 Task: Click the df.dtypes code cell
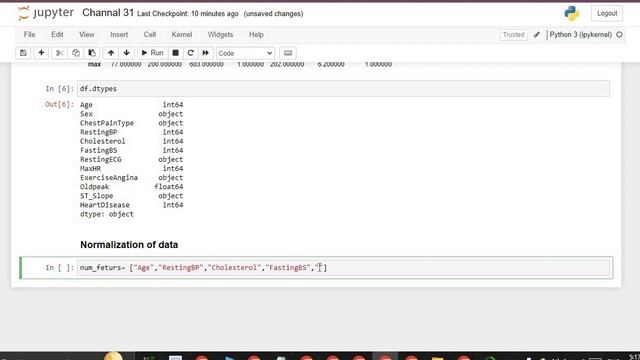[343, 89]
